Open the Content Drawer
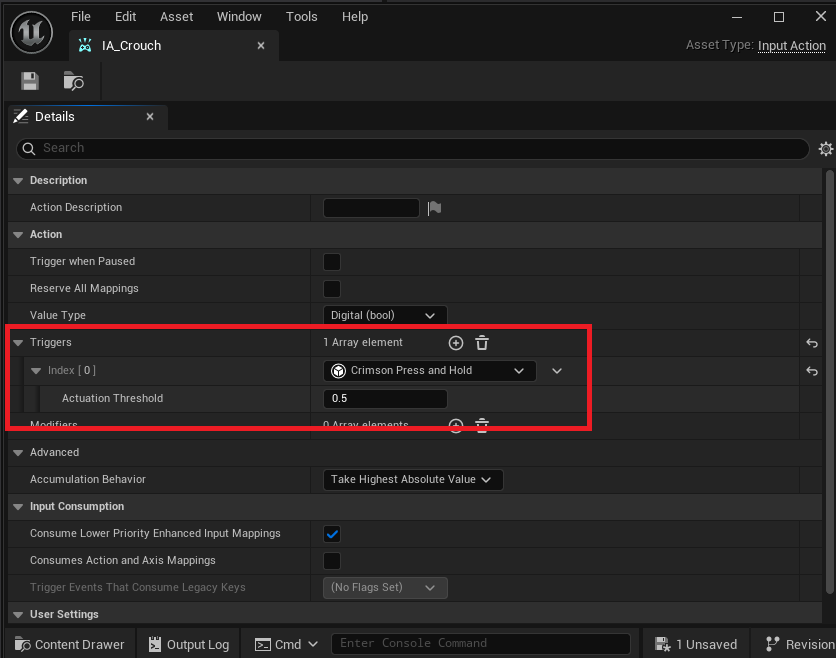 coord(69,644)
